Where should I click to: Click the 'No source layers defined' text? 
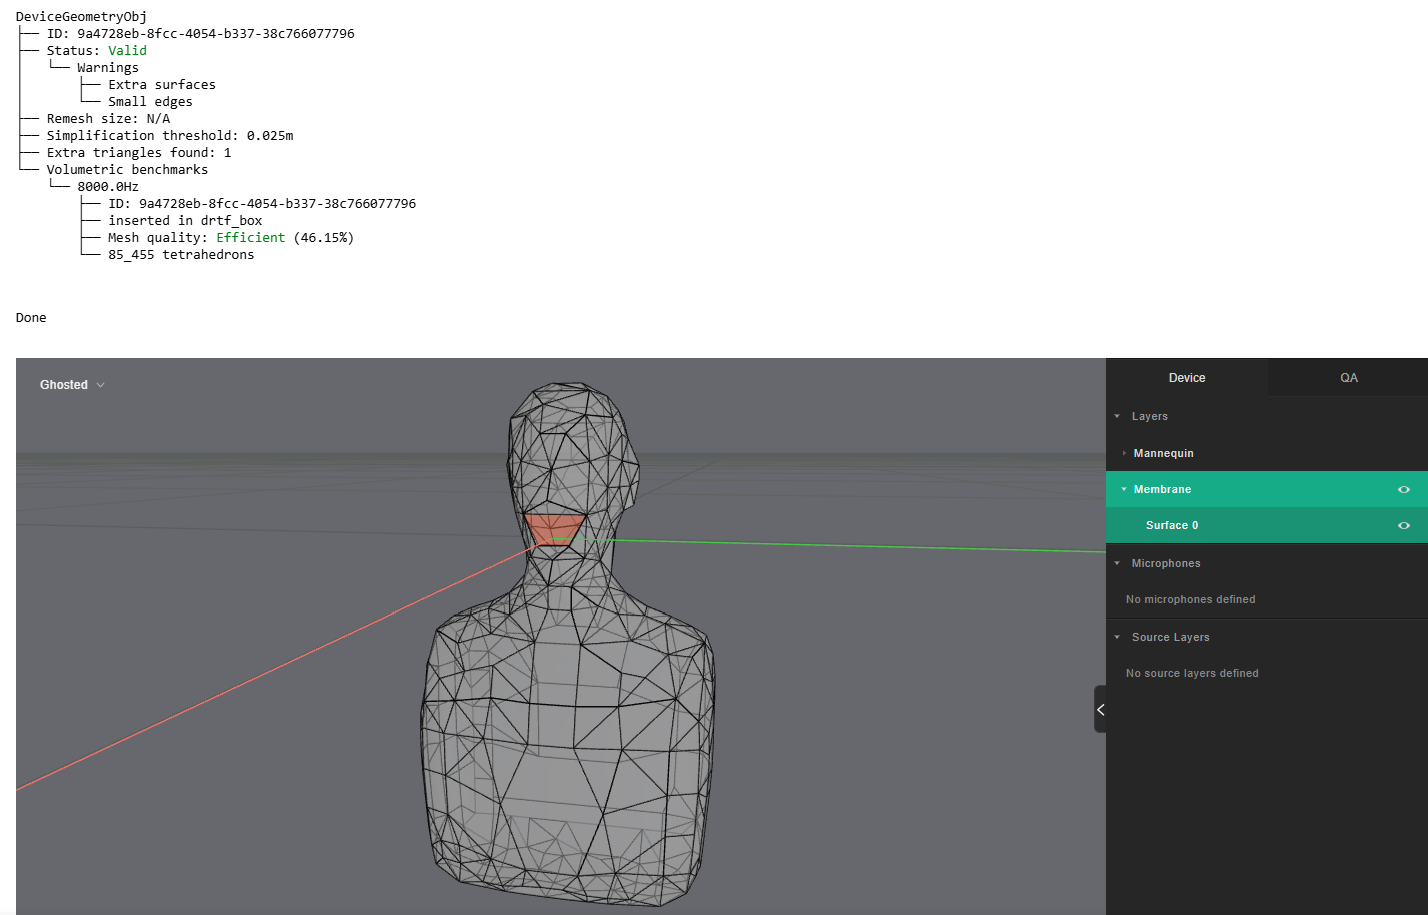point(1192,673)
